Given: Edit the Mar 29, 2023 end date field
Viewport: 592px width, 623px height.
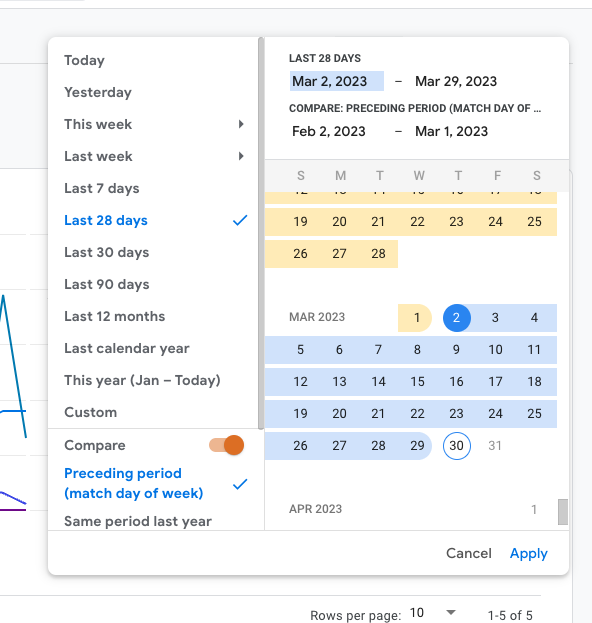Looking at the screenshot, I should click(456, 81).
